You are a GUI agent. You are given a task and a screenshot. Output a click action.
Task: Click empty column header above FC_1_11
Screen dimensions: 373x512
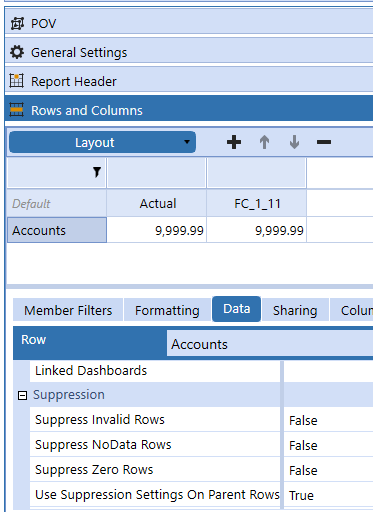pos(257,173)
